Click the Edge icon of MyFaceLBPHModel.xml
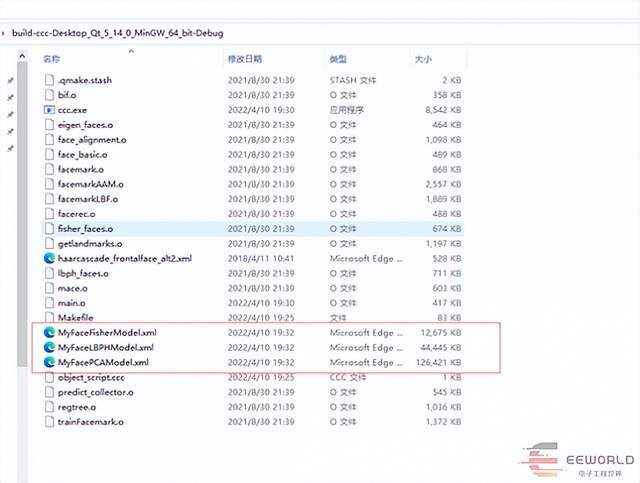 [49, 347]
